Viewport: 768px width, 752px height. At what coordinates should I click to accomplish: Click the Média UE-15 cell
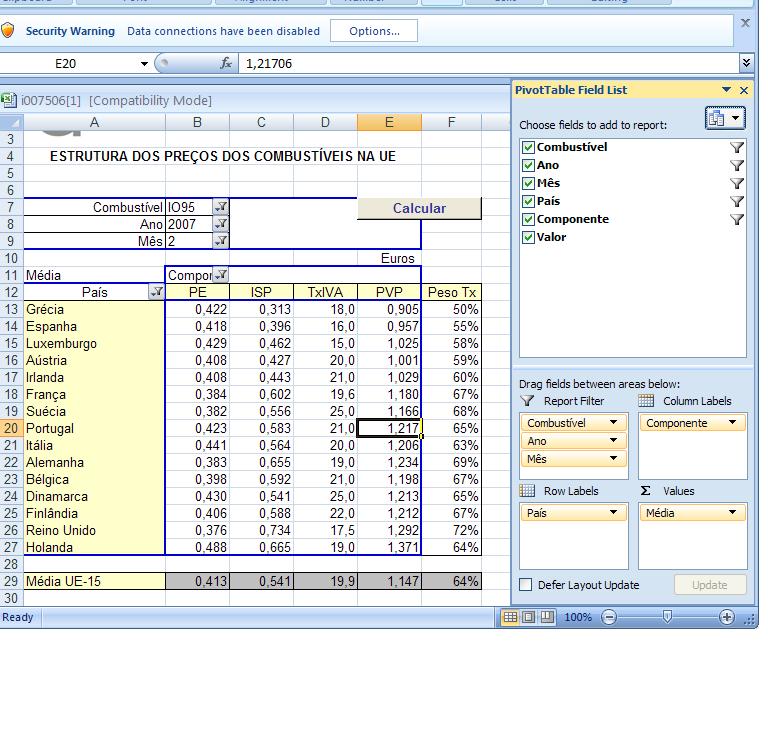click(x=94, y=581)
